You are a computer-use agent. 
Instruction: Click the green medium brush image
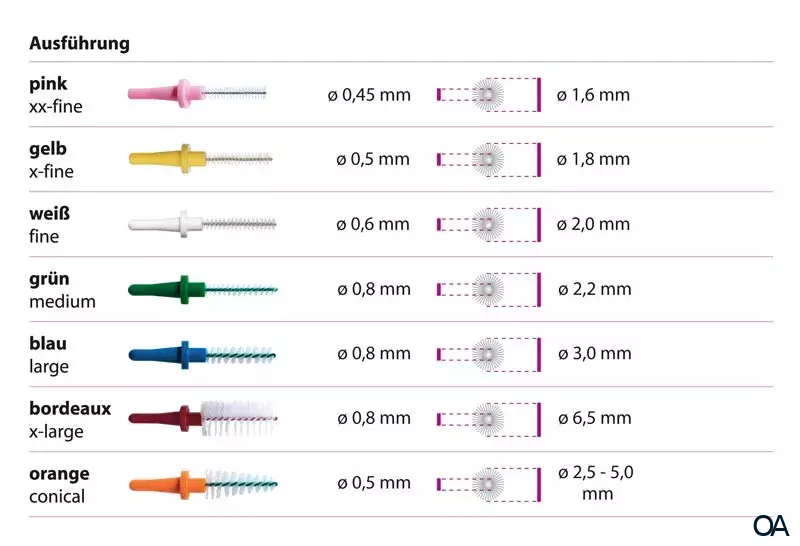(202, 289)
